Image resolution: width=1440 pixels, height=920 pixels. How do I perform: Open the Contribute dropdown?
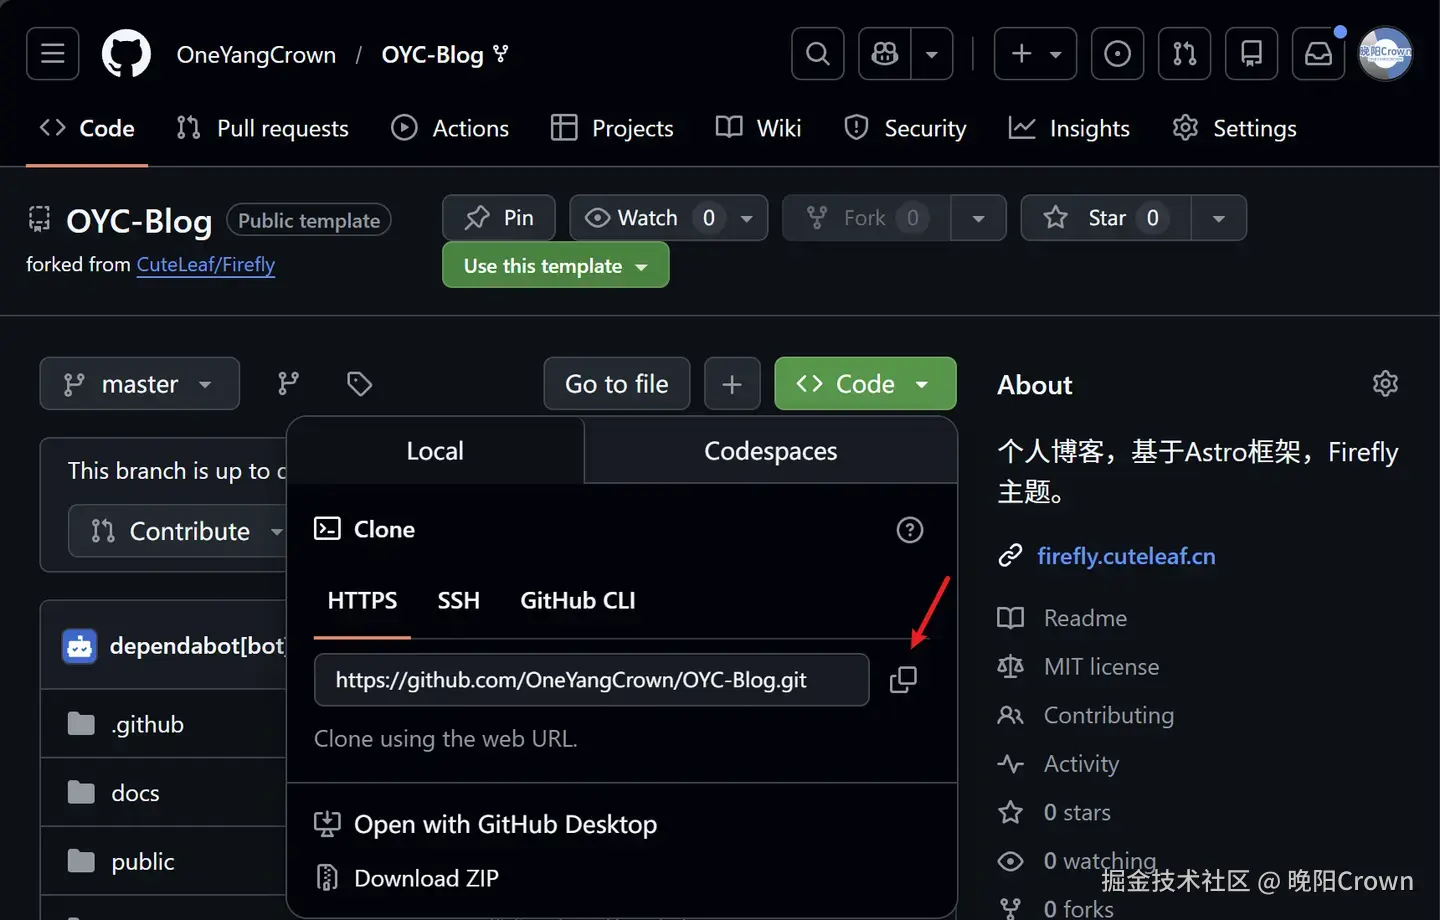coord(179,531)
